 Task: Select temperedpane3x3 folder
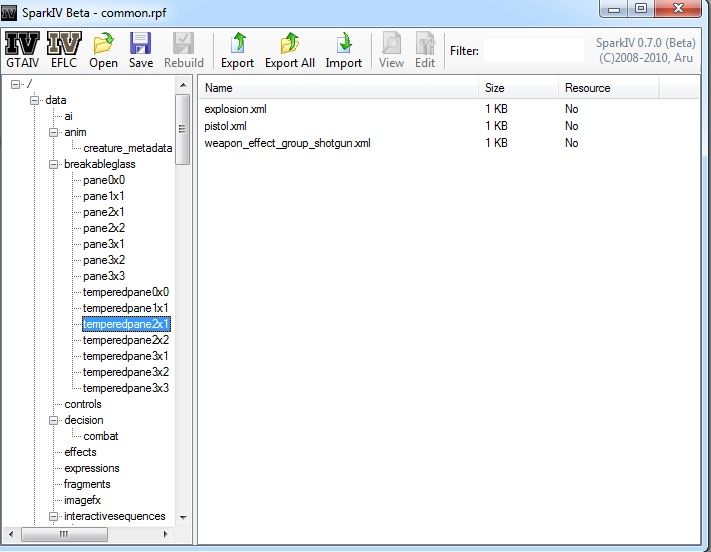pyautogui.click(x=126, y=388)
